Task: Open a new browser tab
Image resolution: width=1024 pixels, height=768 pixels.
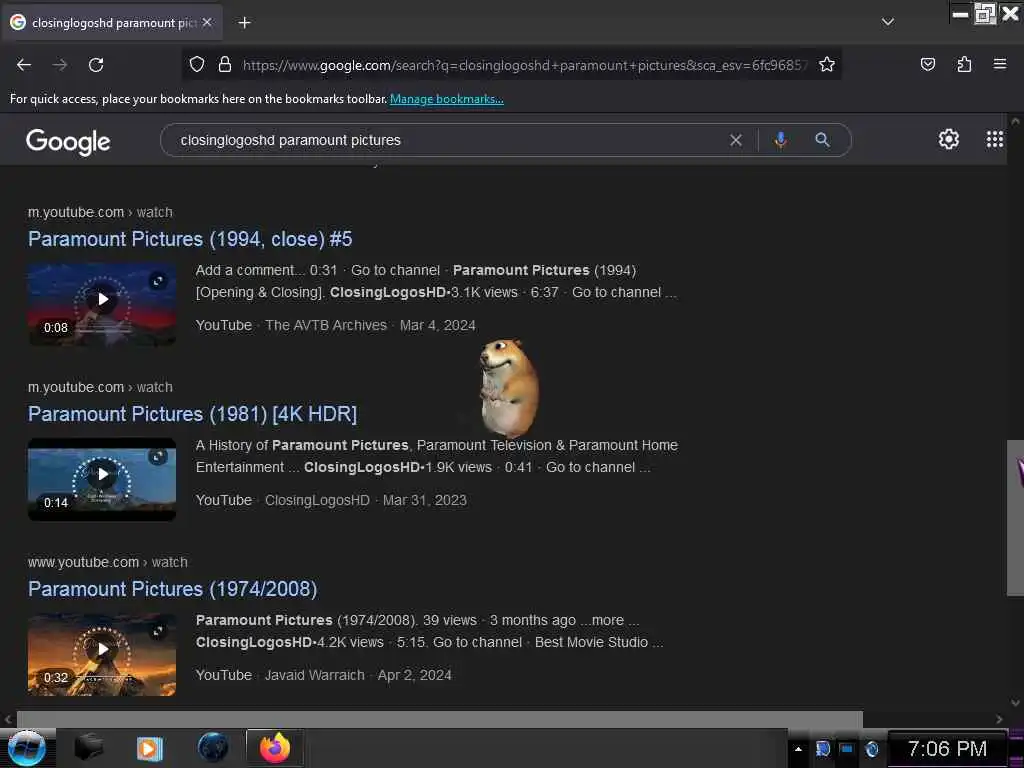Action: pos(244,23)
